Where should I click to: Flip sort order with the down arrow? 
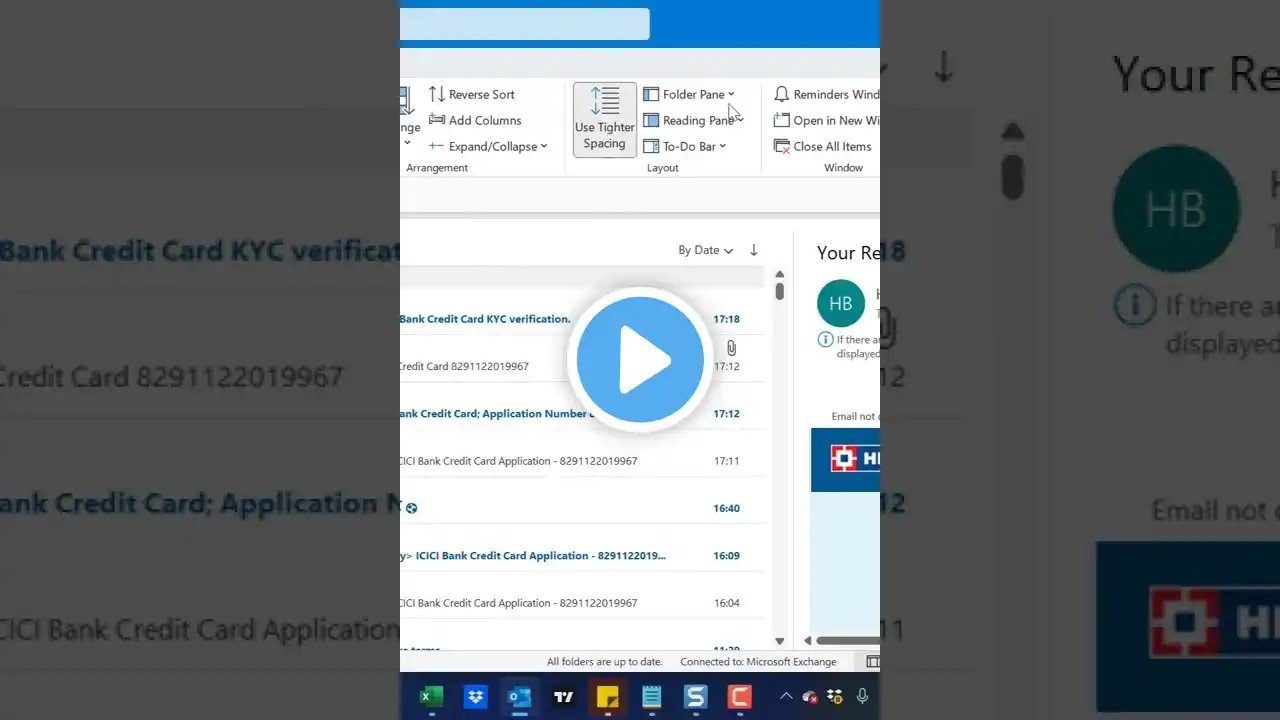tap(754, 250)
